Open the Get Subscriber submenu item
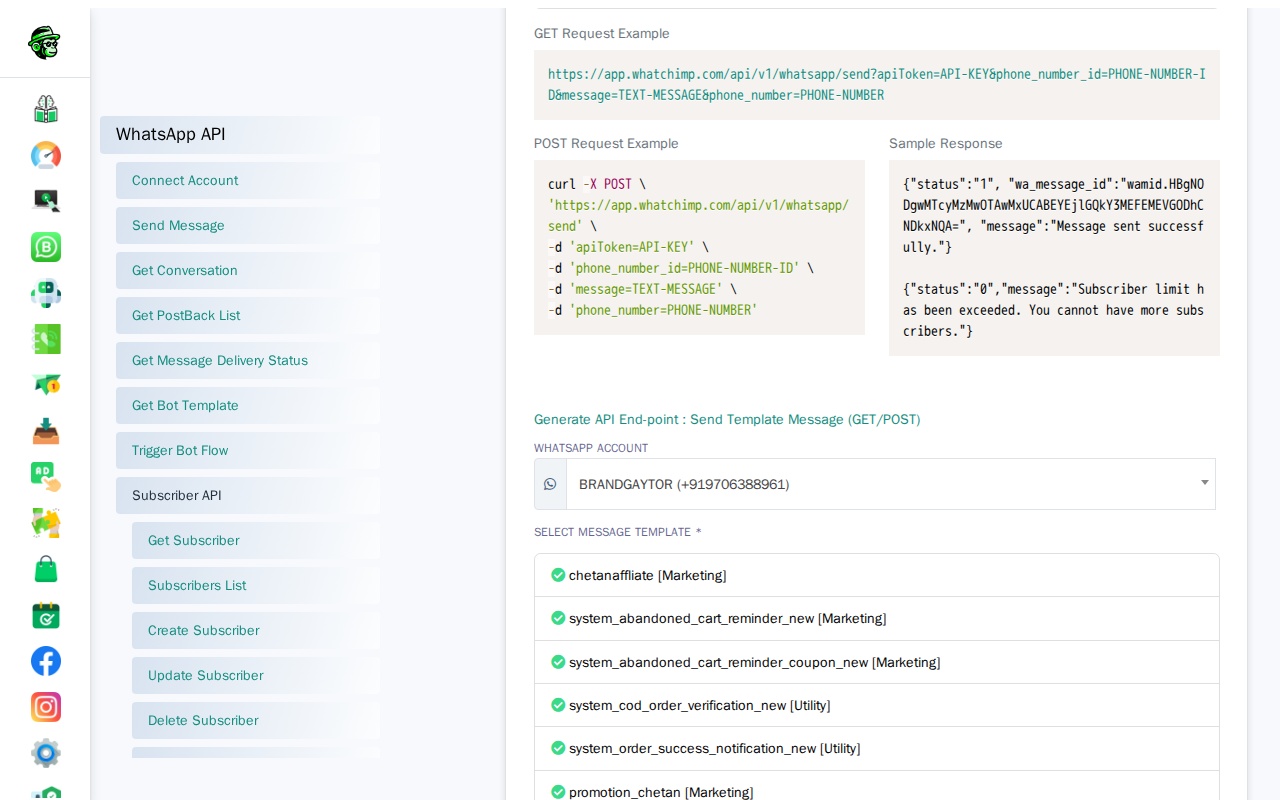The image size is (1280, 800). (256, 541)
